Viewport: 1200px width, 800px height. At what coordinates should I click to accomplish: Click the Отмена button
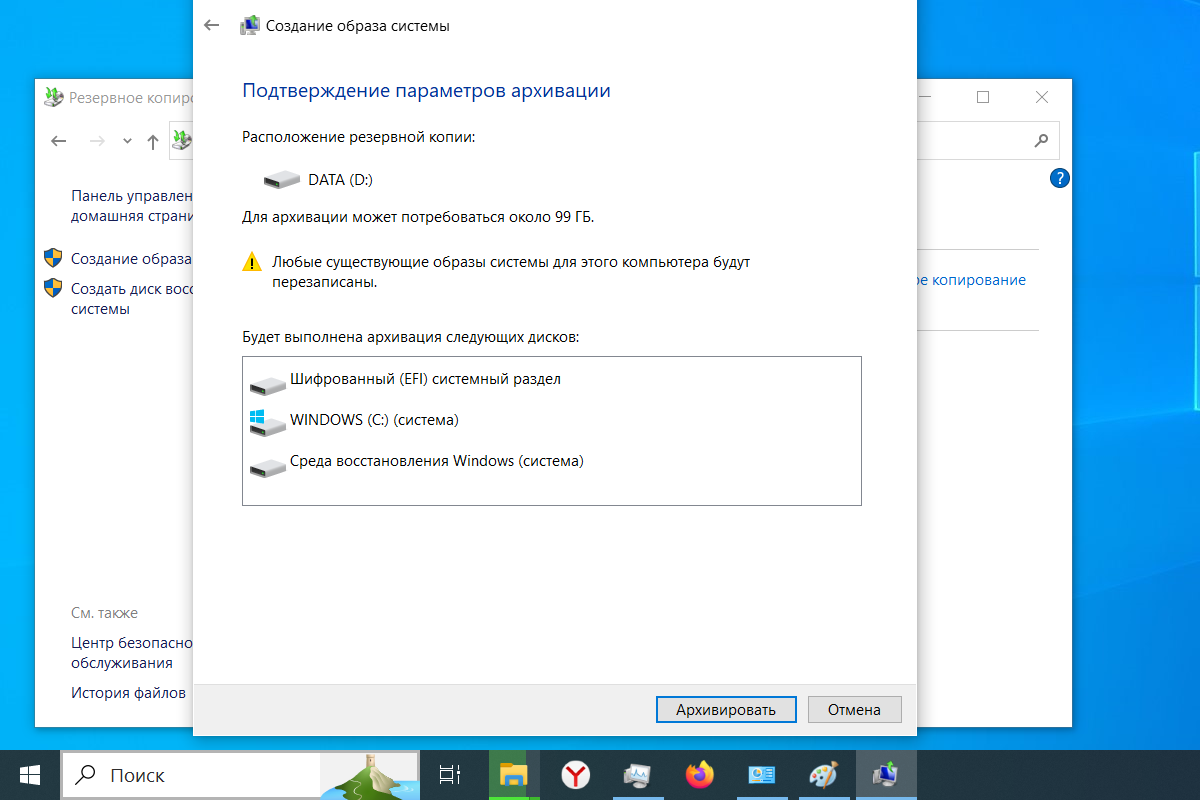coord(855,710)
